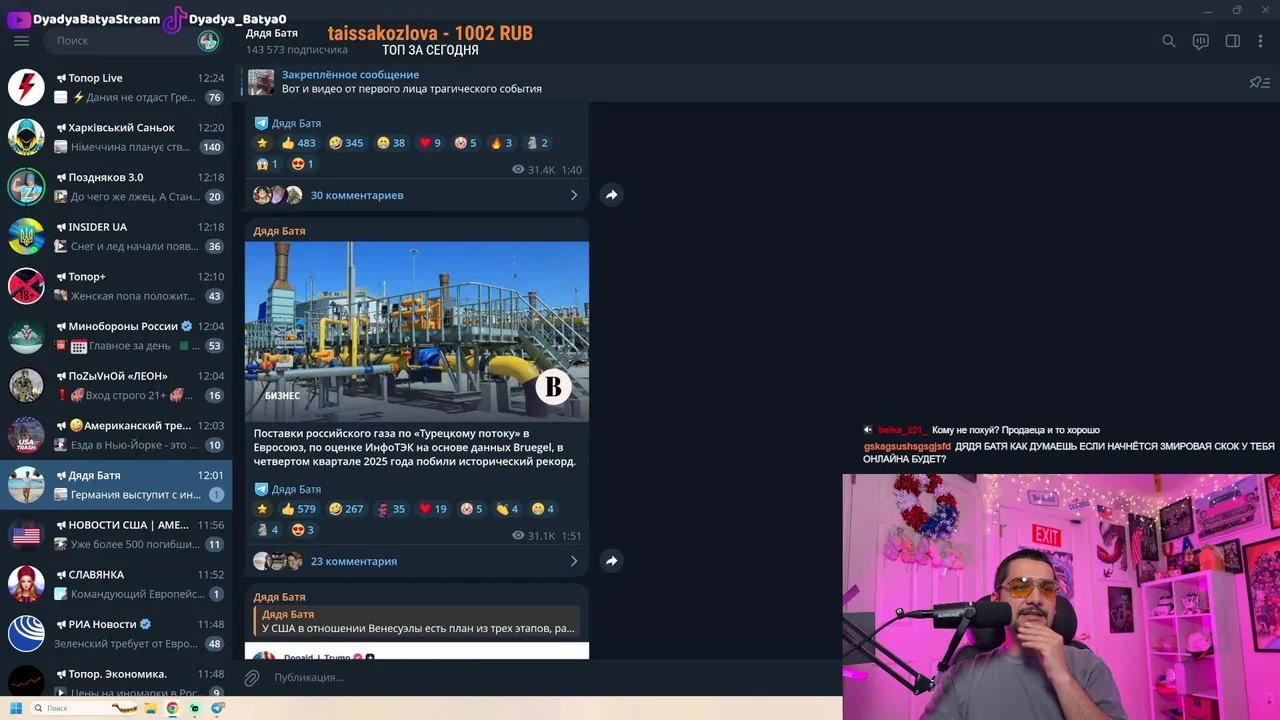Viewport: 1280px width, 720px height.
Task: Click the 143 573 подписчика subscriber count
Action: pyautogui.click(x=297, y=50)
